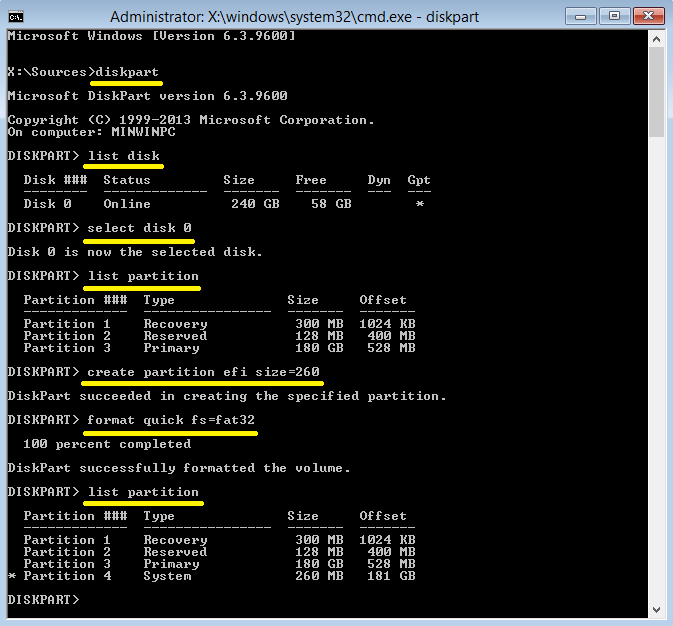Click the '100 percent completed' message
The image size is (673, 626).
pyautogui.click(x=107, y=444)
